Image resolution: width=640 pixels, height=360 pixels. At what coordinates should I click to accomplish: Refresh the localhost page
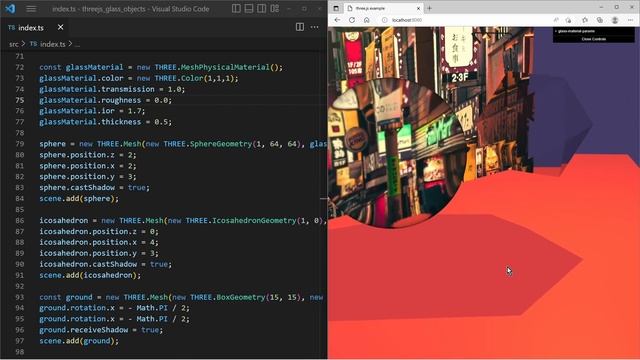[352, 20]
